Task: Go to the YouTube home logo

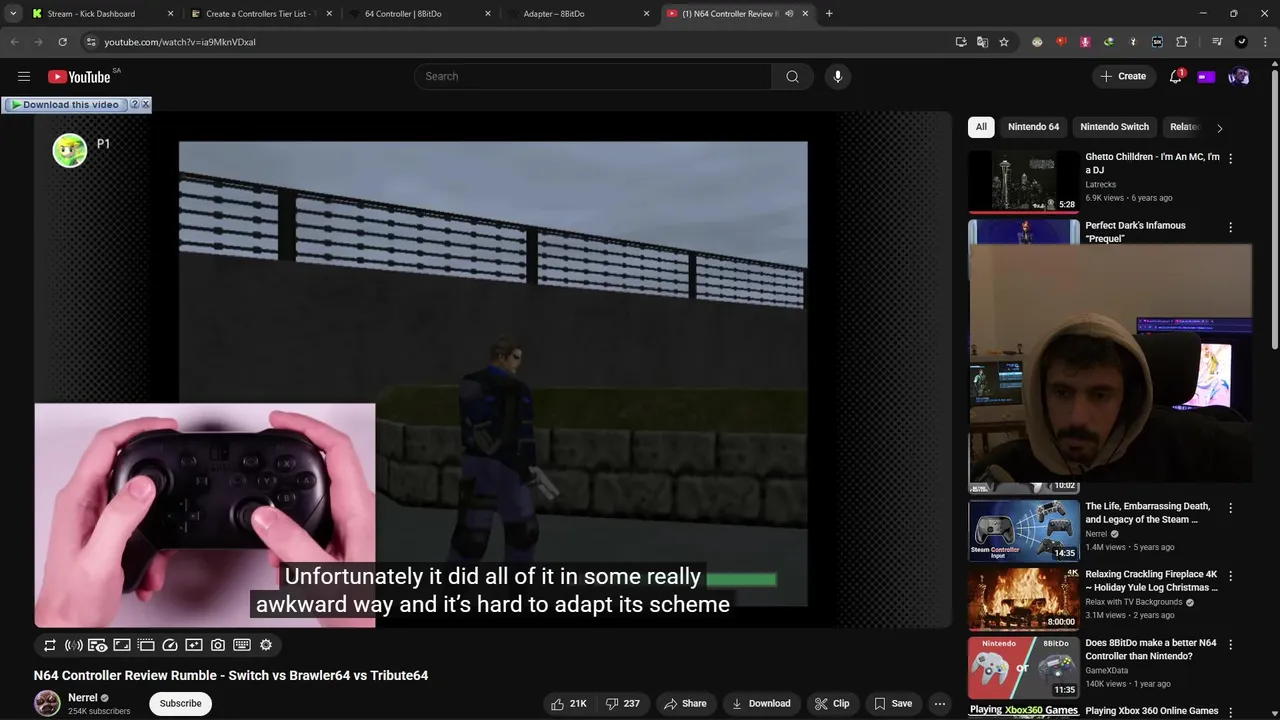Action: (79, 77)
